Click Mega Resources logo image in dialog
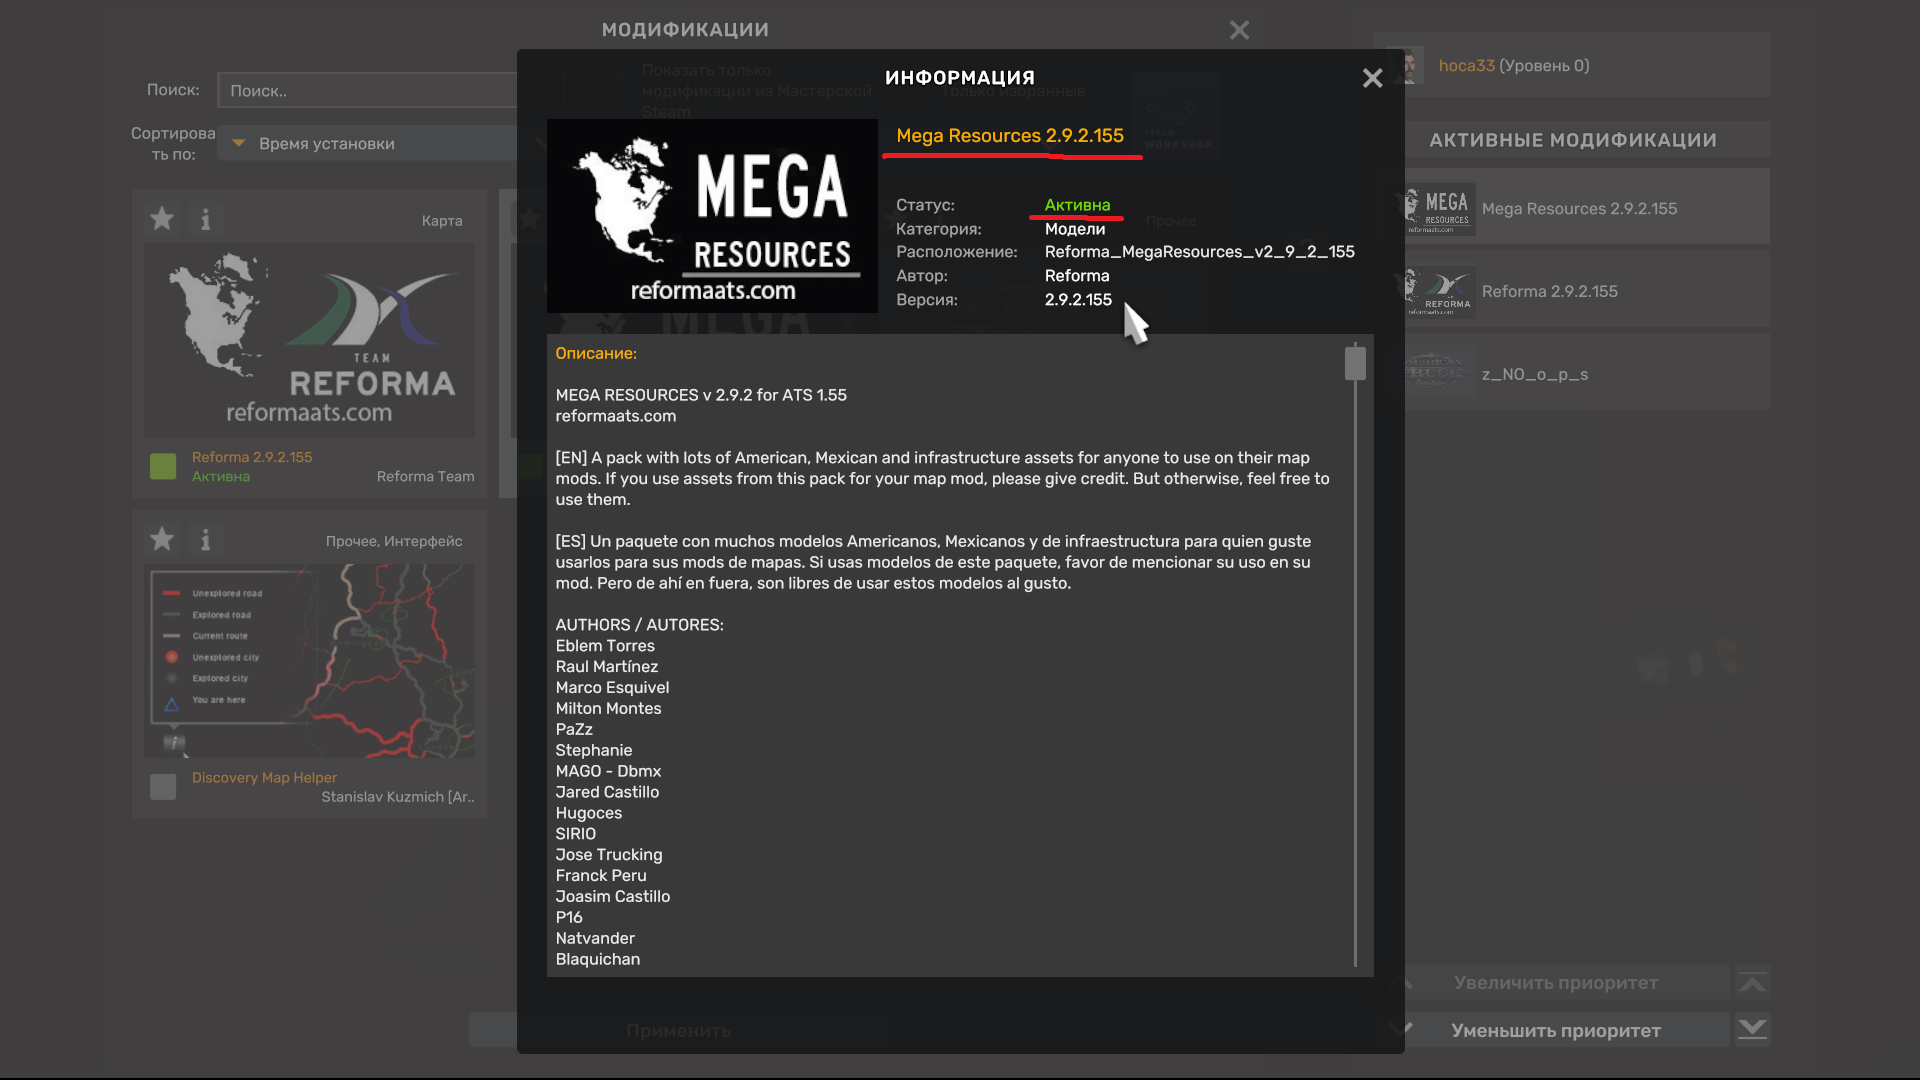The width and height of the screenshot is (1920, 1080). 712,216
